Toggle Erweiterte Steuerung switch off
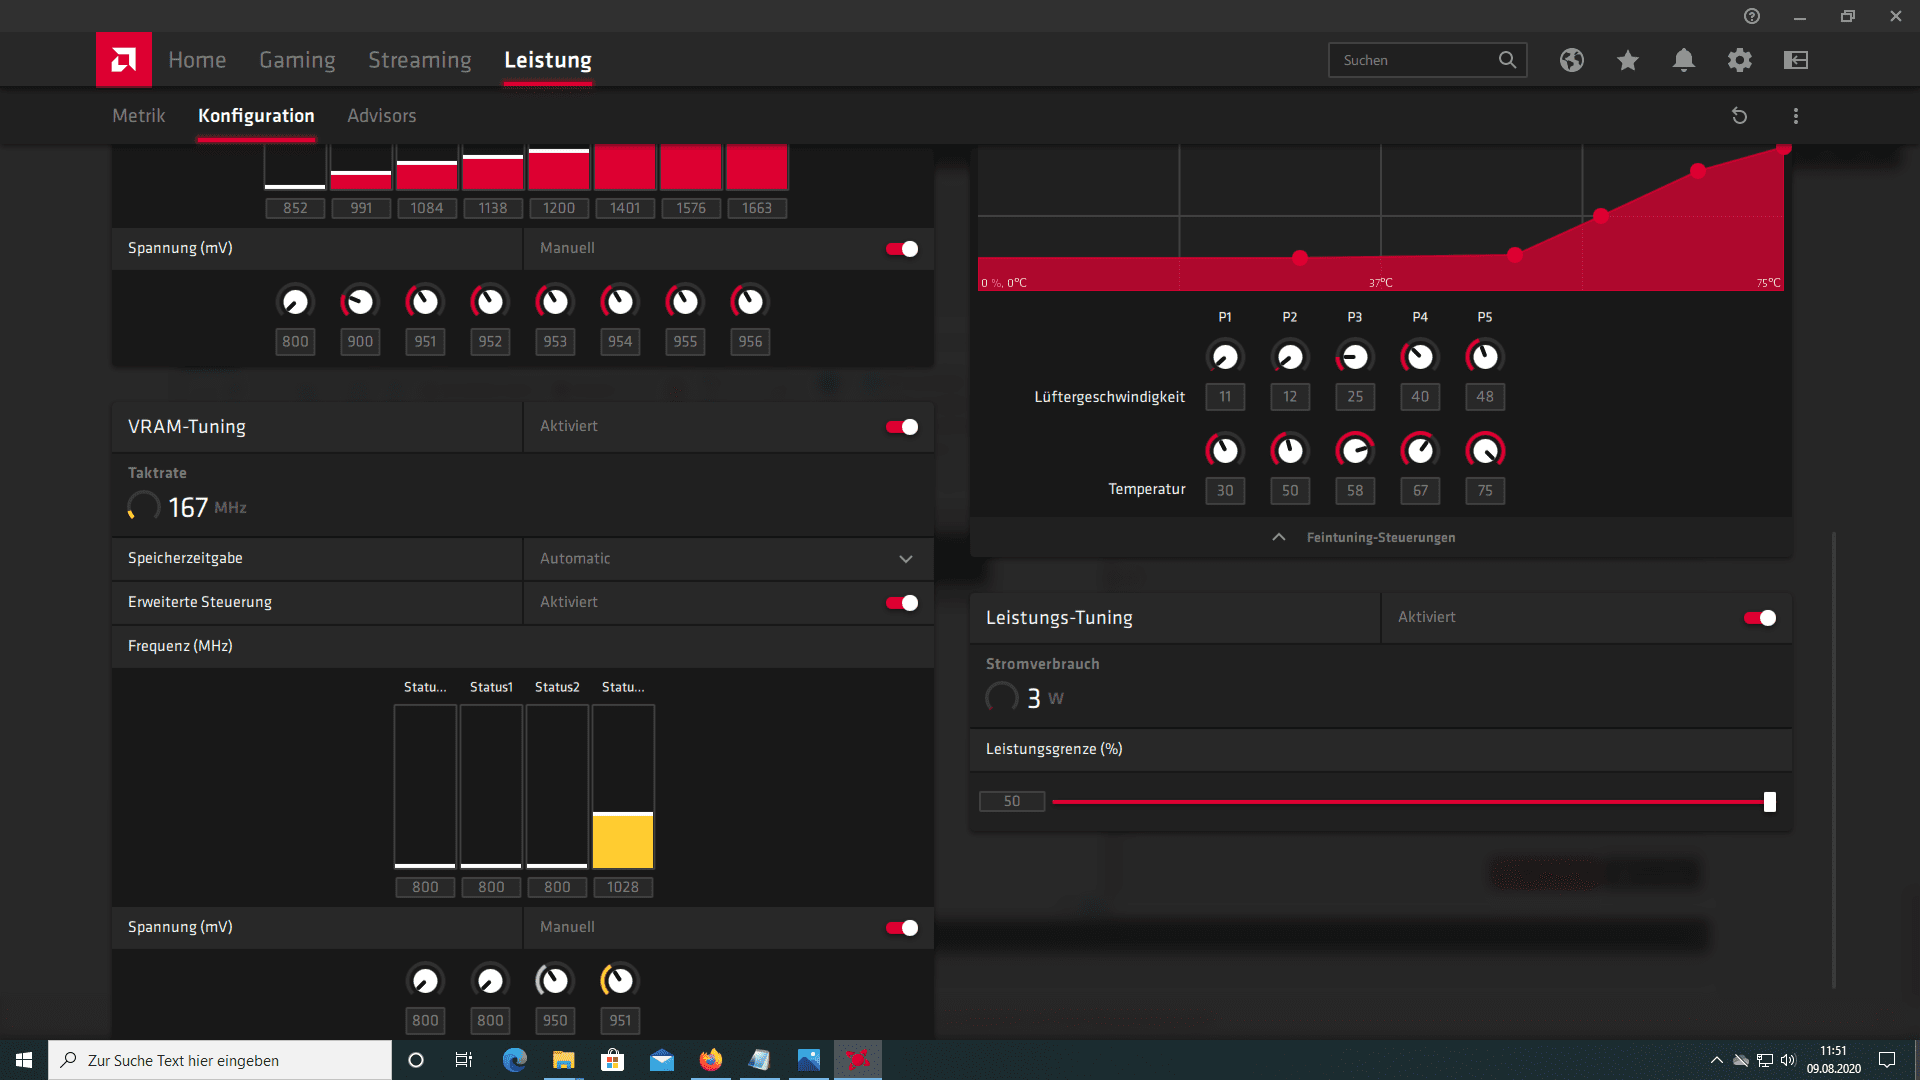 pyautogui.click(x=902, y=603)
